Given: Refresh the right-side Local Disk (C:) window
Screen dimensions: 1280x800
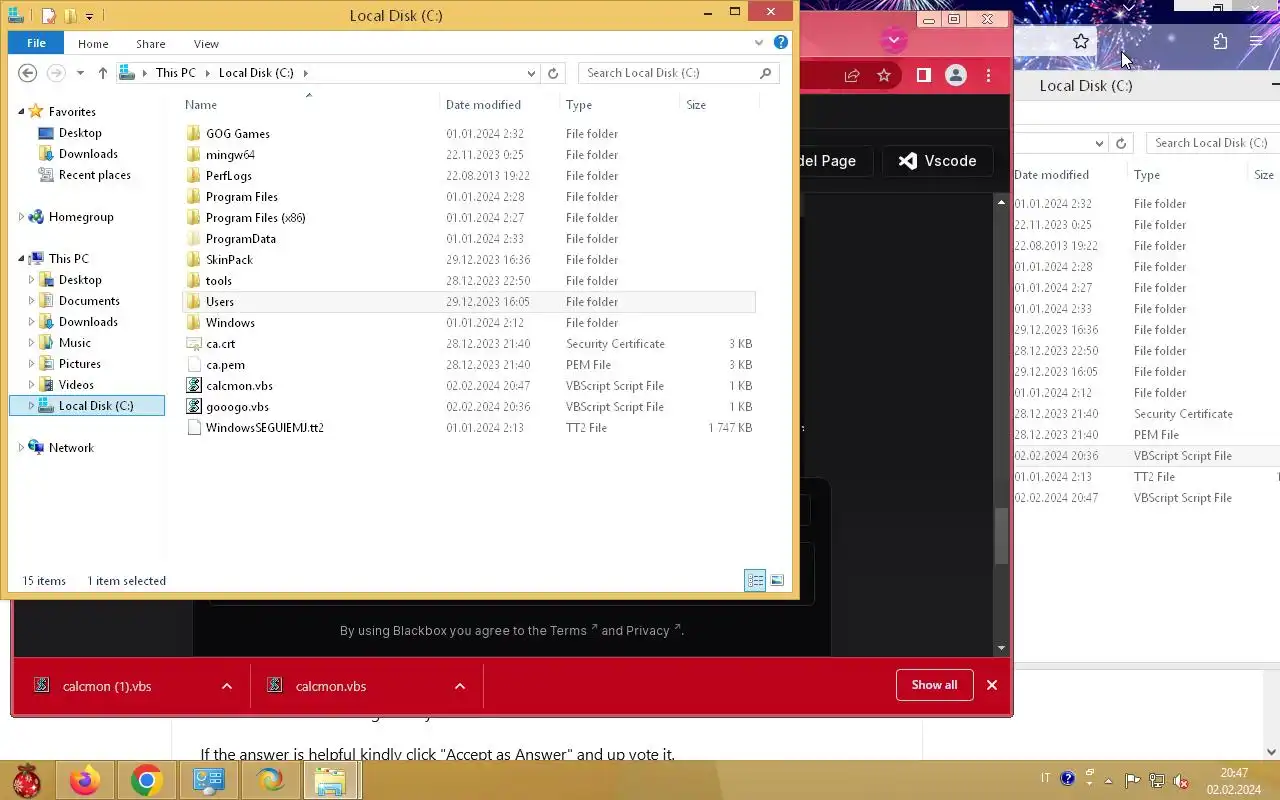Looking at the screenshot, I should [x=1121, y=143].
